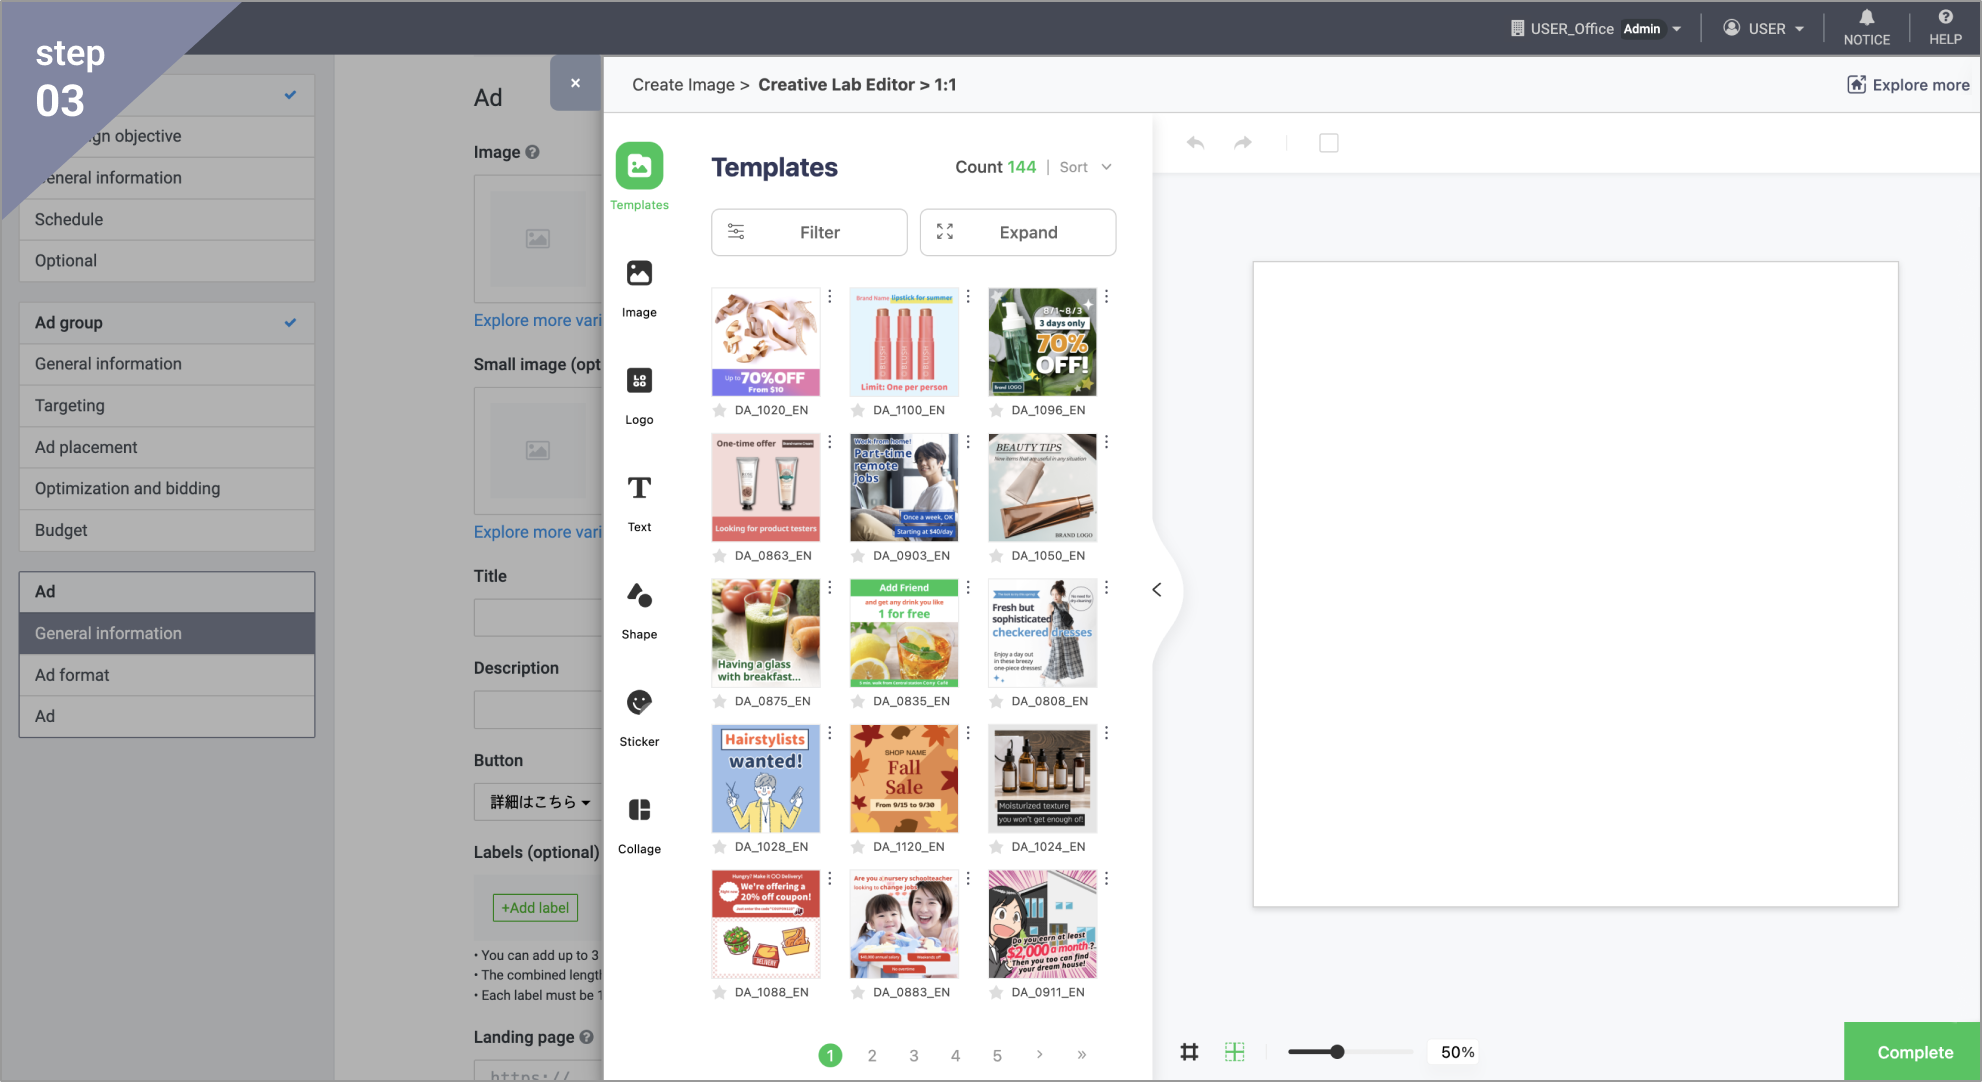
Task: Open the Logo panel icon
Action: (639, 381)
